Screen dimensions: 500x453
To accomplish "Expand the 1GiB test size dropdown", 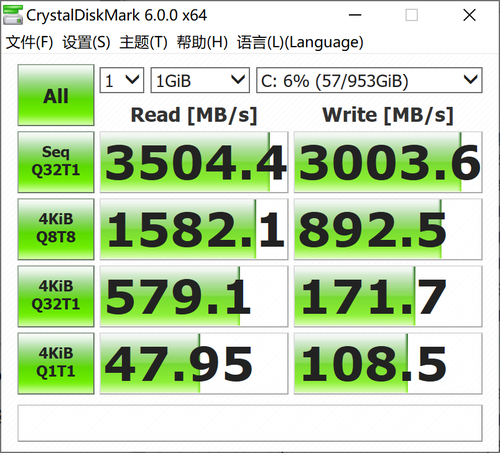I will click(200, 80).
